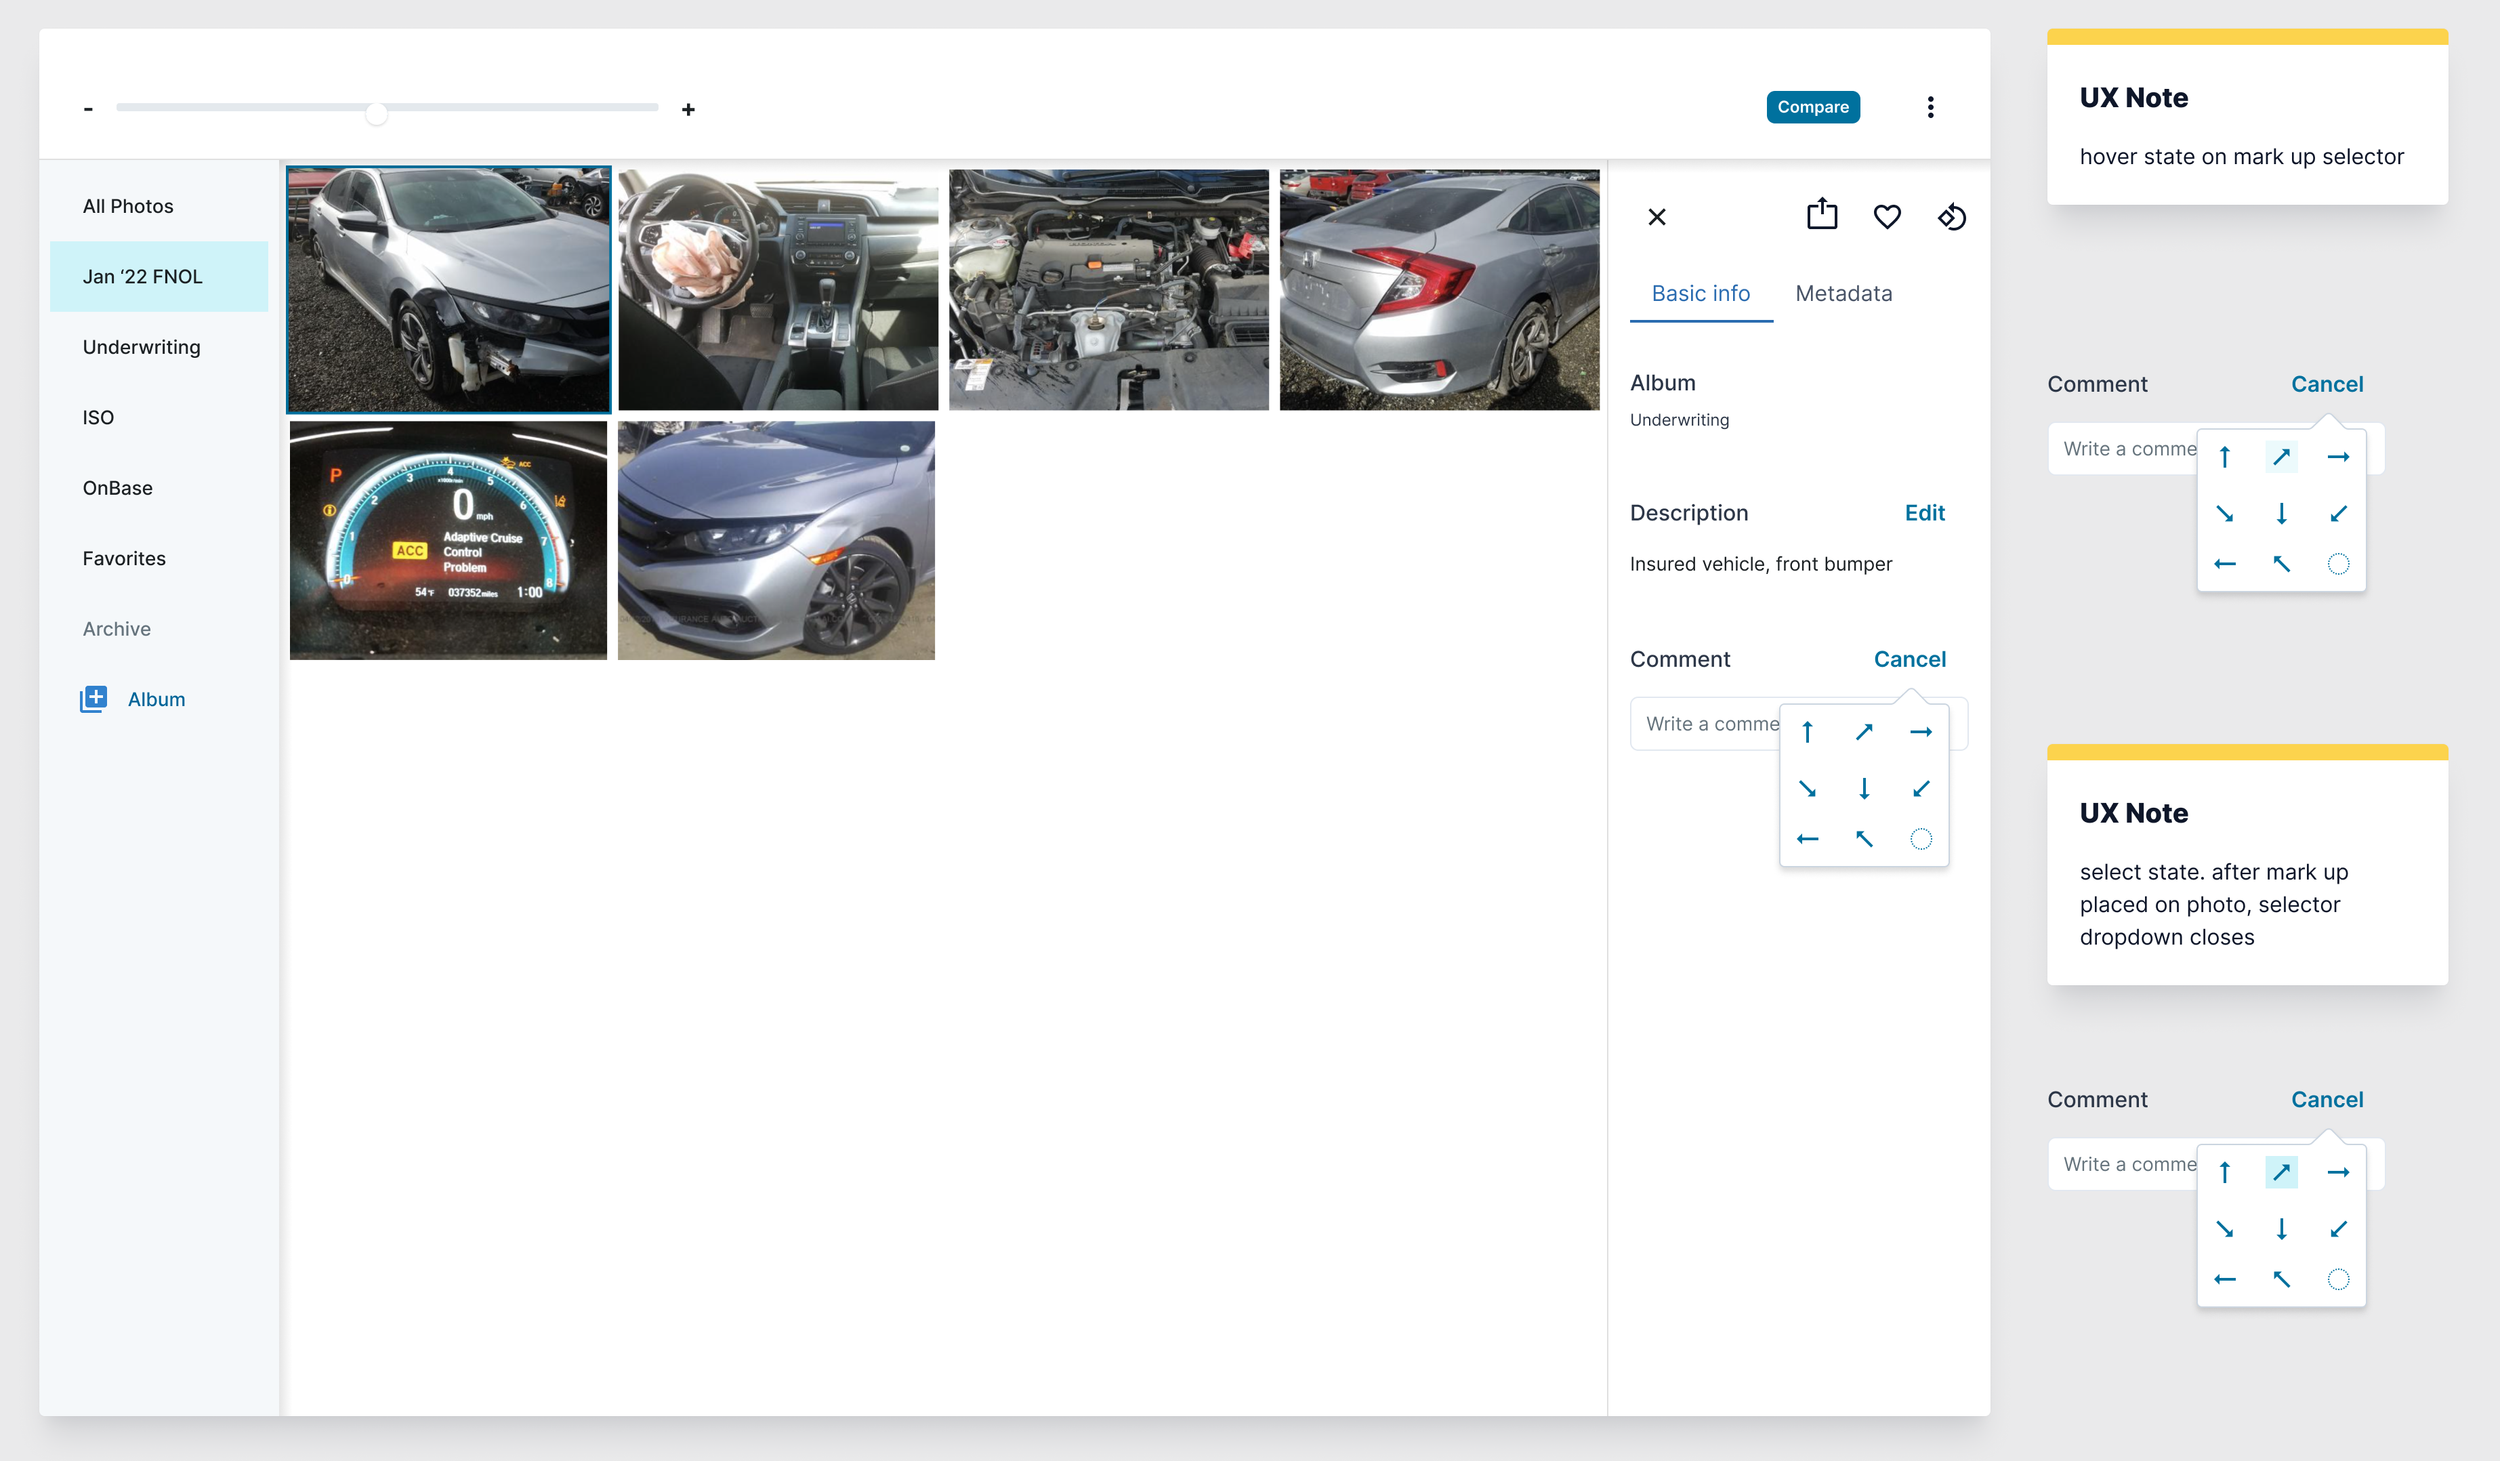The height and width of the screenshot is (1461, 2500).
Task: Open the three-dot more options menu
Action: [x=1930, y=107]
